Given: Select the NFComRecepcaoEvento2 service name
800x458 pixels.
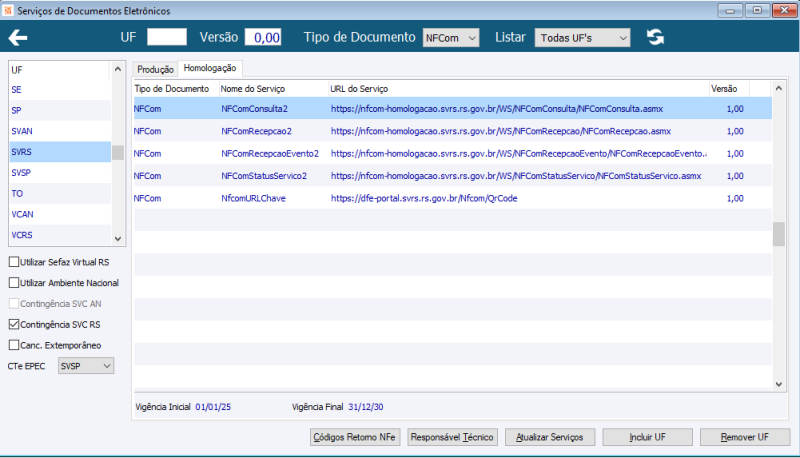Looking at the screenshot, I should tap(270, 154).
